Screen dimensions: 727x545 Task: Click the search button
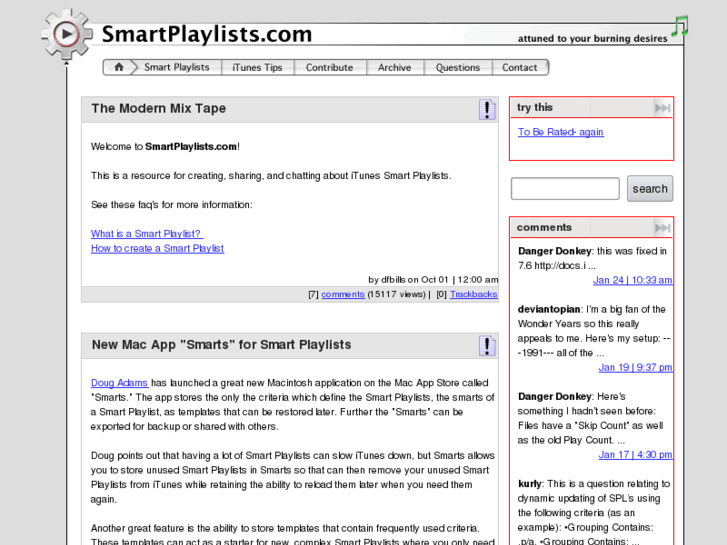click(650, 189)
